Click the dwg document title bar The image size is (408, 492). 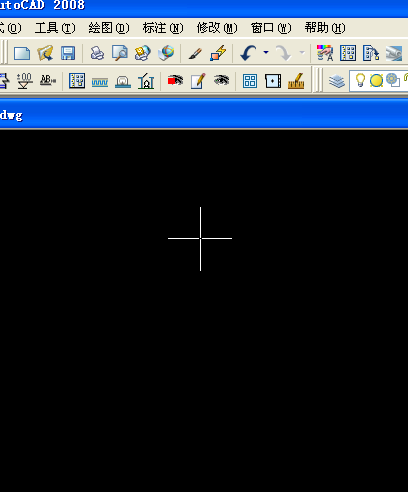pyautogui.click(x=204, y=115)
